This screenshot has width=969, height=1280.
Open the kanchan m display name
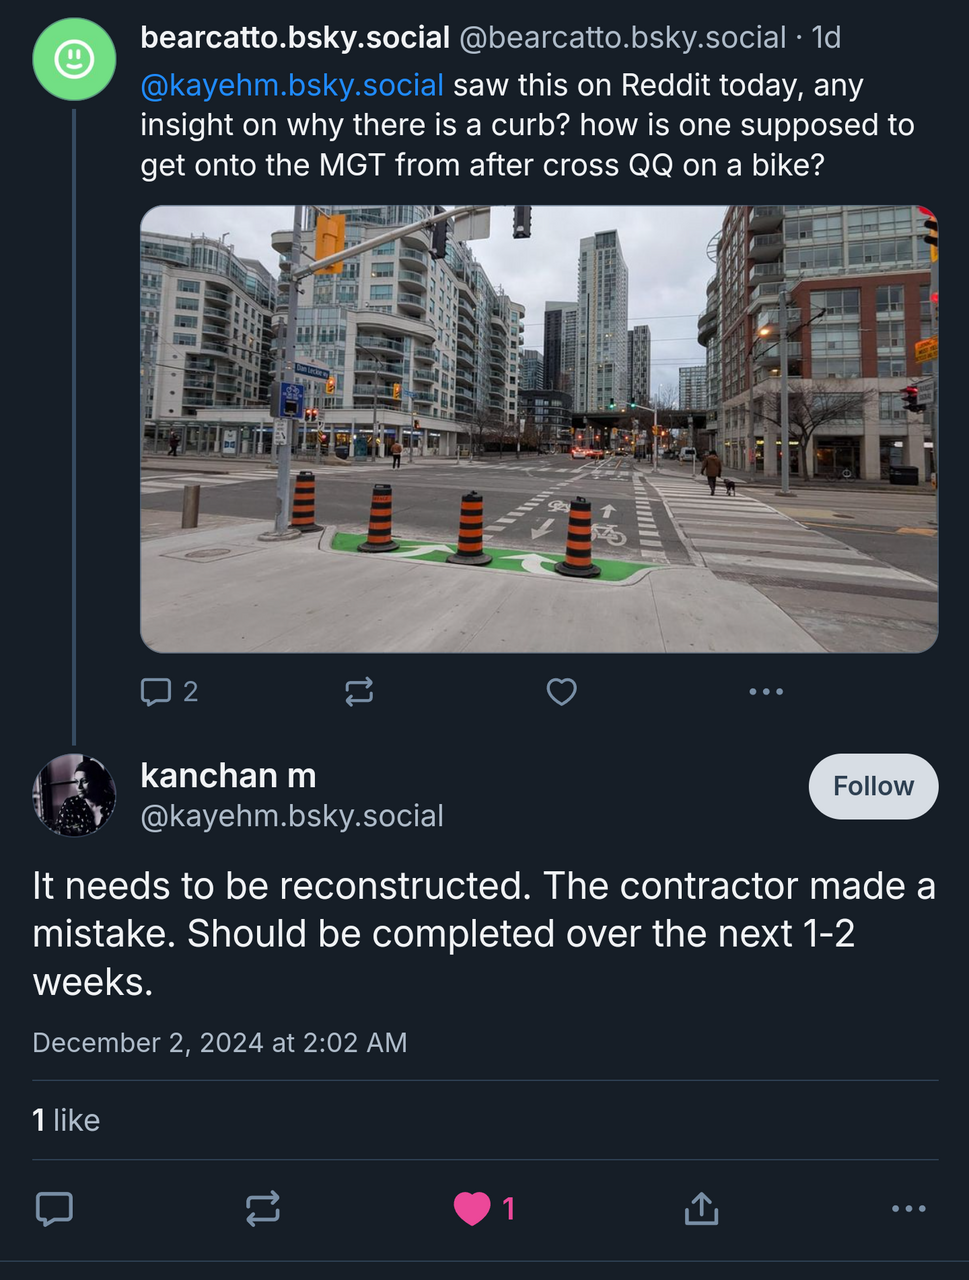click(x=228, y=775)
